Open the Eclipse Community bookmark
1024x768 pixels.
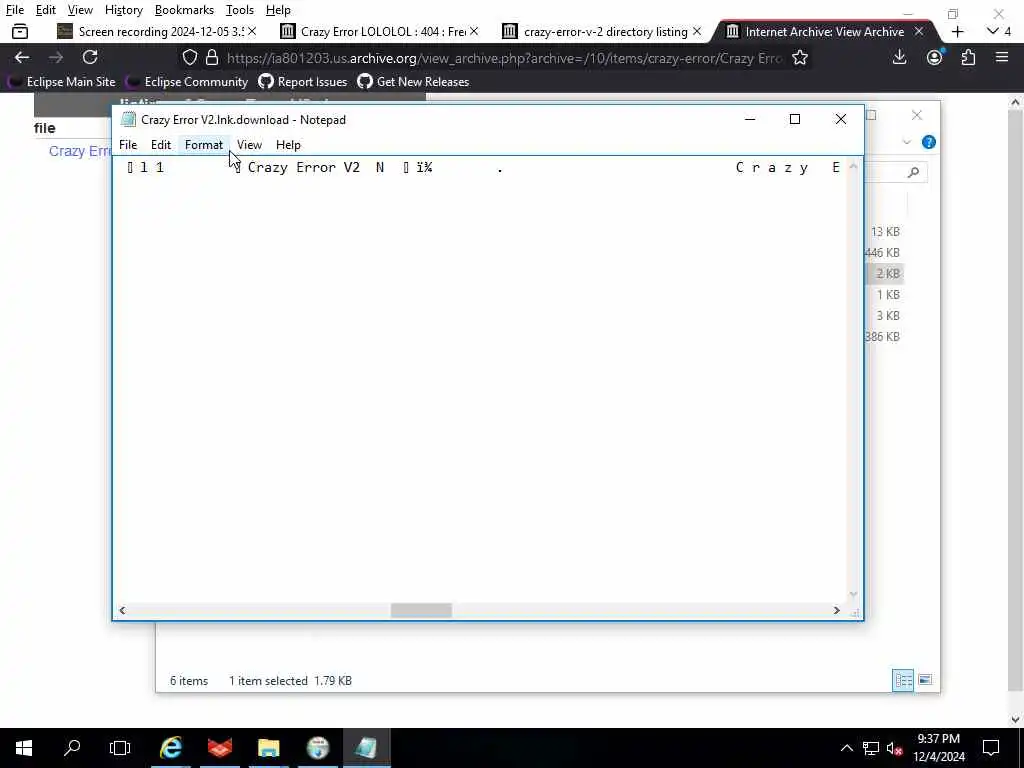point(187,82)
